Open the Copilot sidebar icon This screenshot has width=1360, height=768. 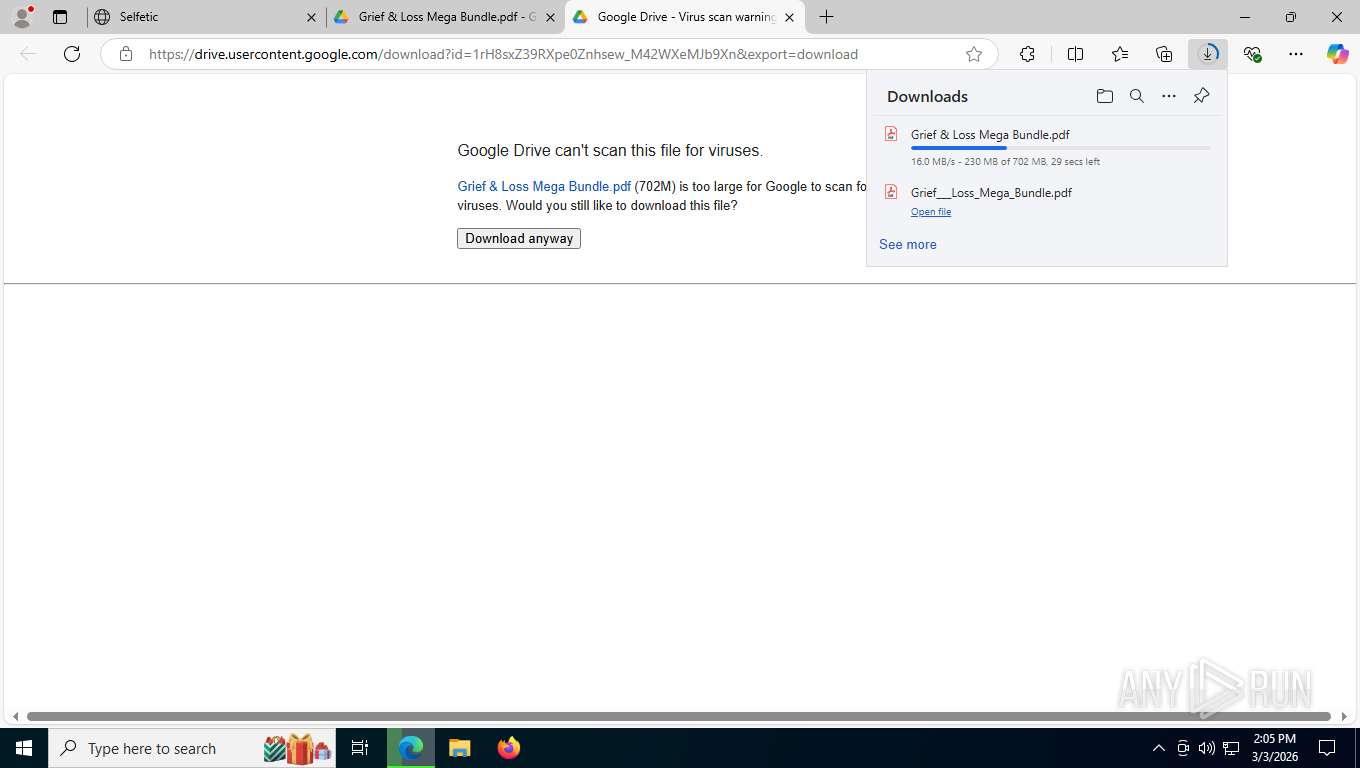1338,54
